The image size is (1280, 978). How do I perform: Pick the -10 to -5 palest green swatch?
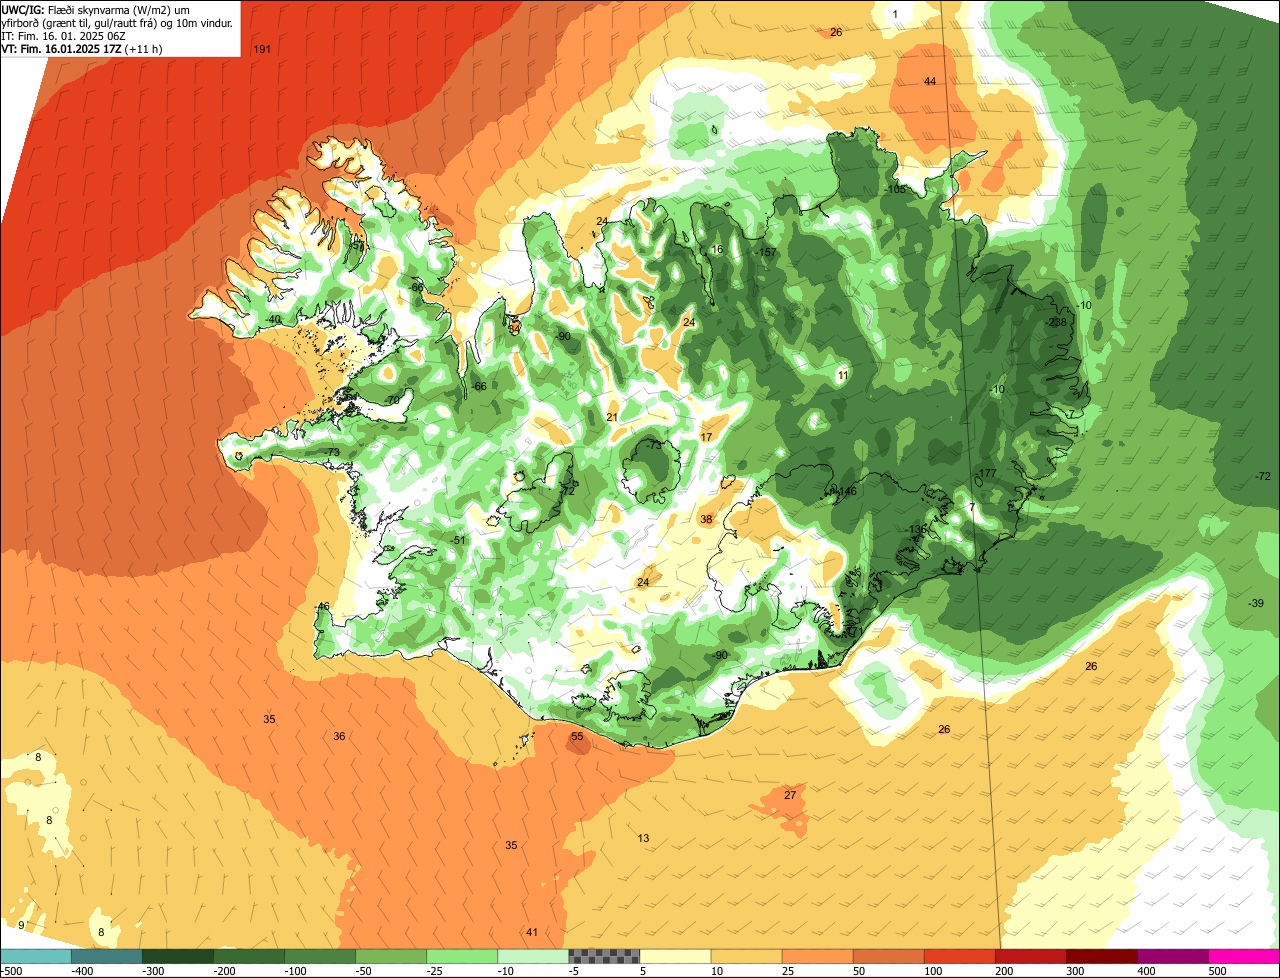click(x=532, y=956)
